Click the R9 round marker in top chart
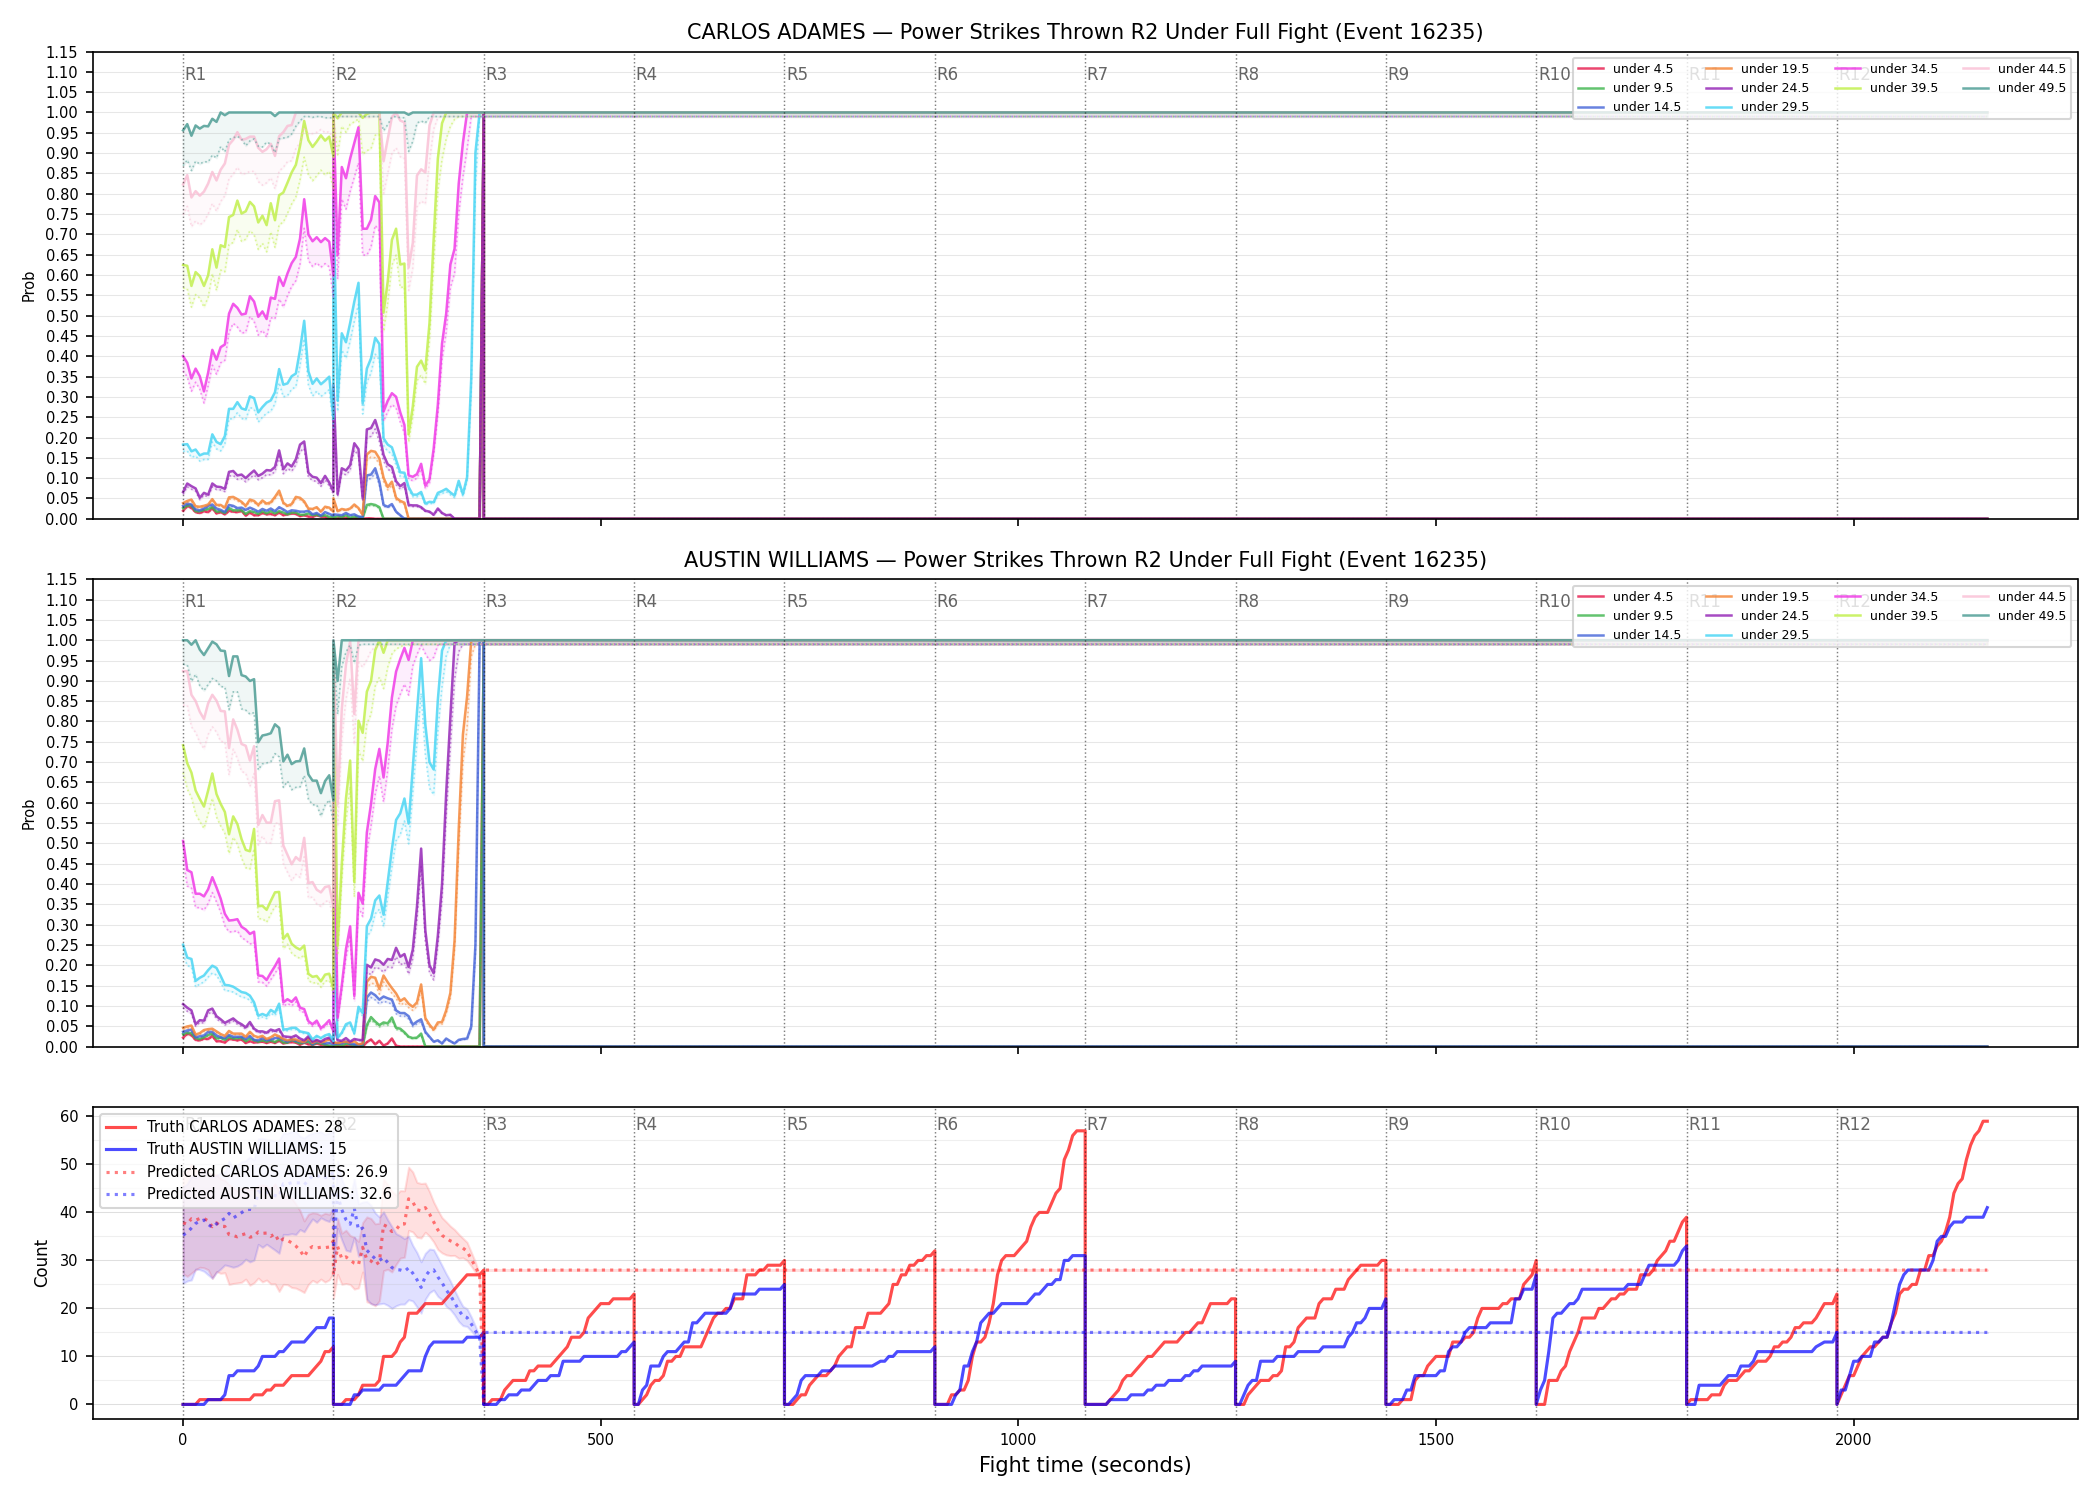 (1398, 74)
